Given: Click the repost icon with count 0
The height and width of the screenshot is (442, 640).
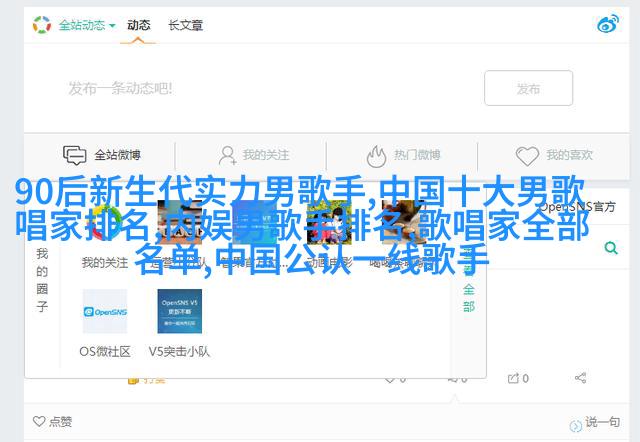Looking at the screenshot, I should [518, 378].
